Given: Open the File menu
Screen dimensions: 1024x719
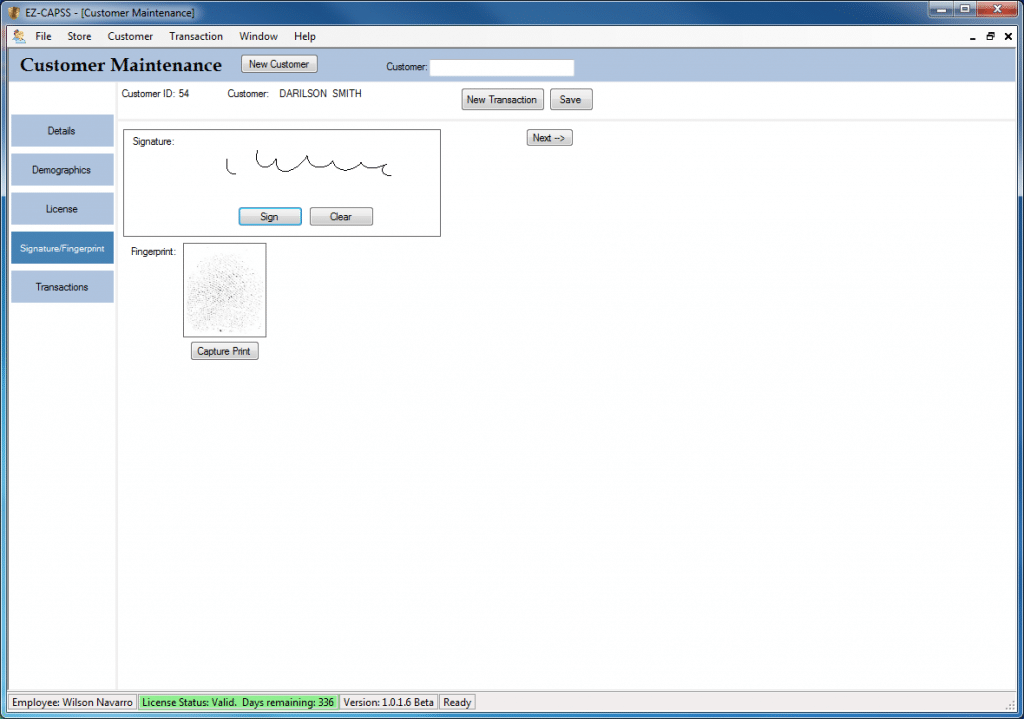Looking at the screenshot, I should [x=43, y=36].
